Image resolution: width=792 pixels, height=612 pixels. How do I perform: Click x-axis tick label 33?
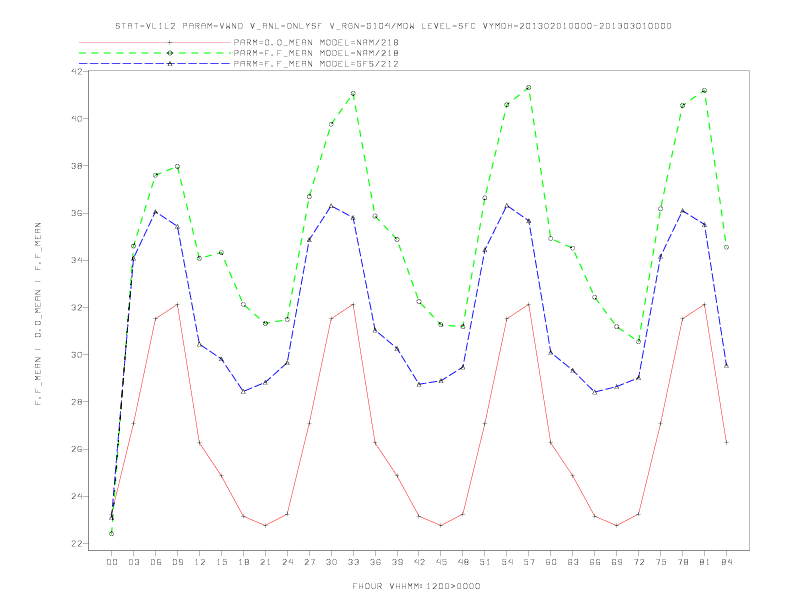point(353,562)
